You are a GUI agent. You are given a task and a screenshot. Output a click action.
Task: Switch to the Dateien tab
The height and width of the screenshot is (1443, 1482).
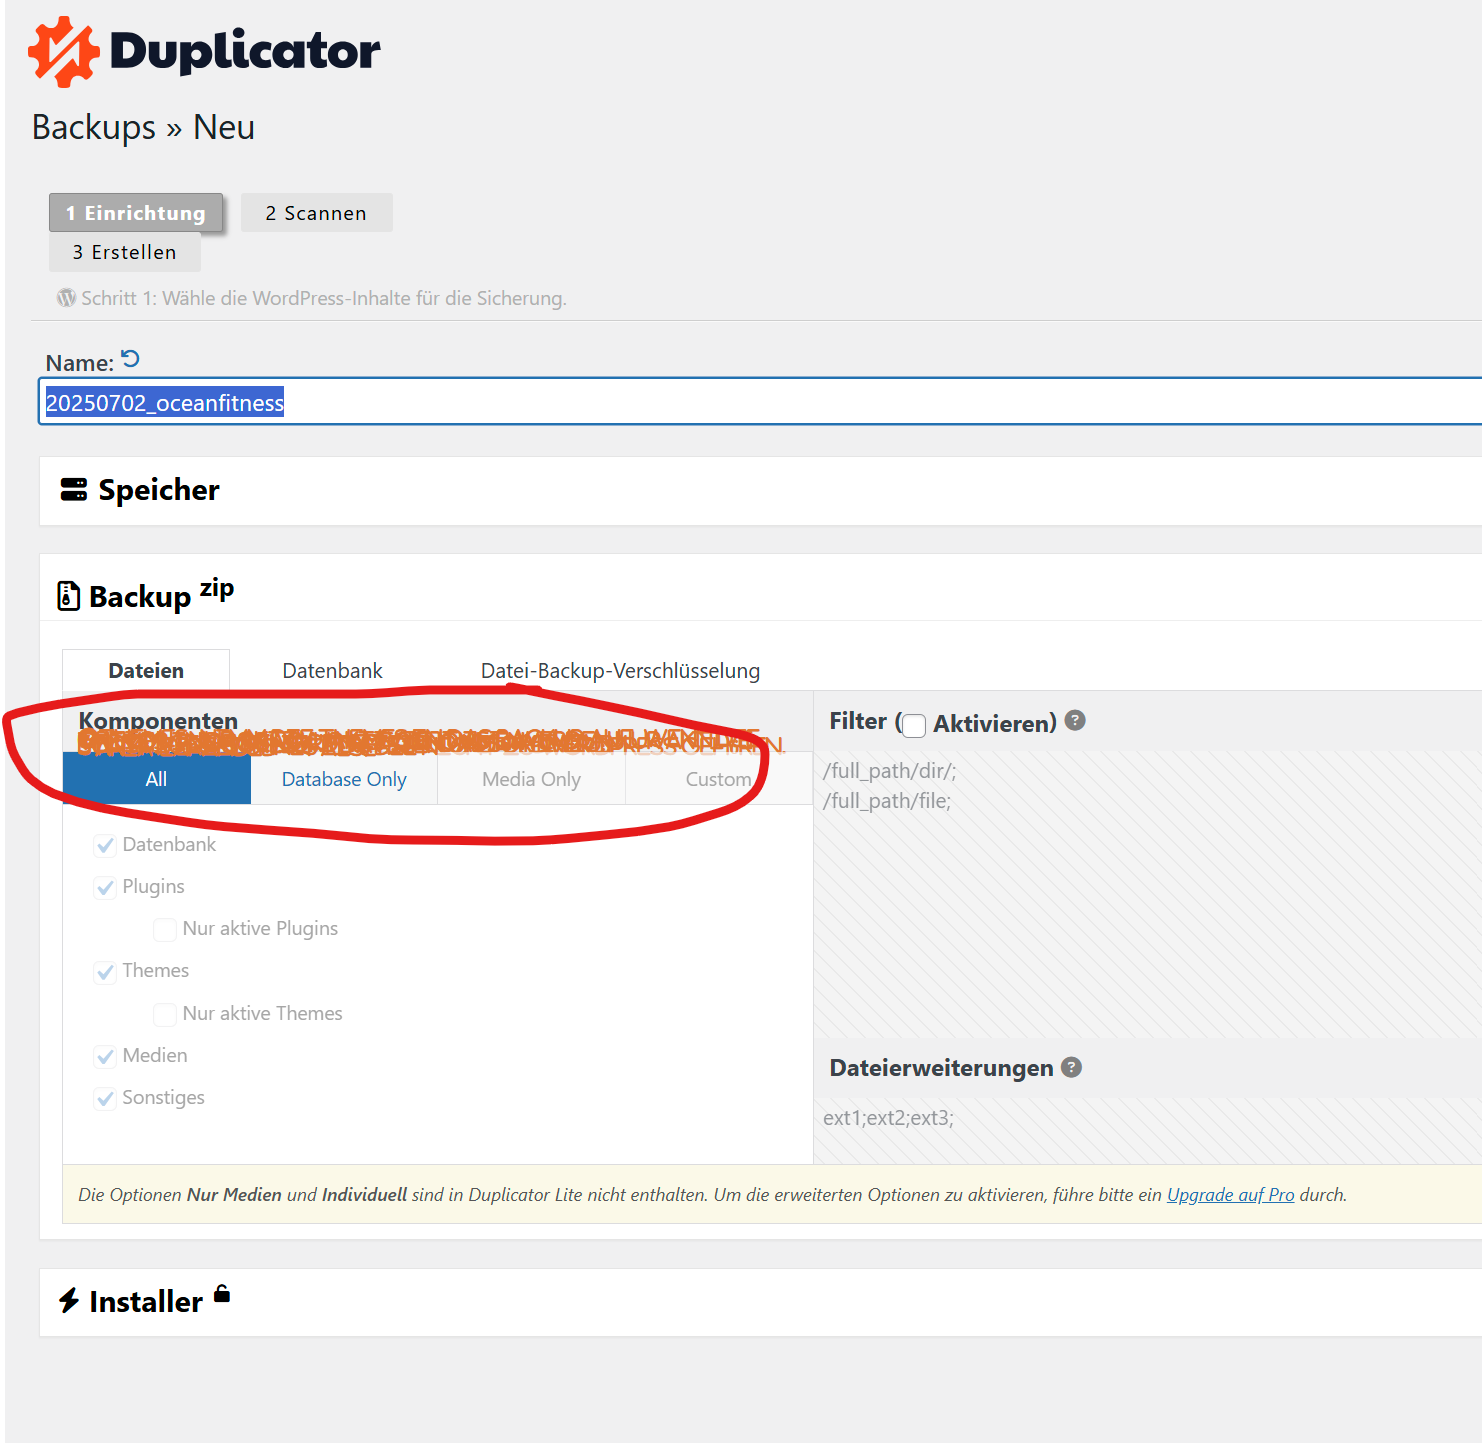click(146, 670)
